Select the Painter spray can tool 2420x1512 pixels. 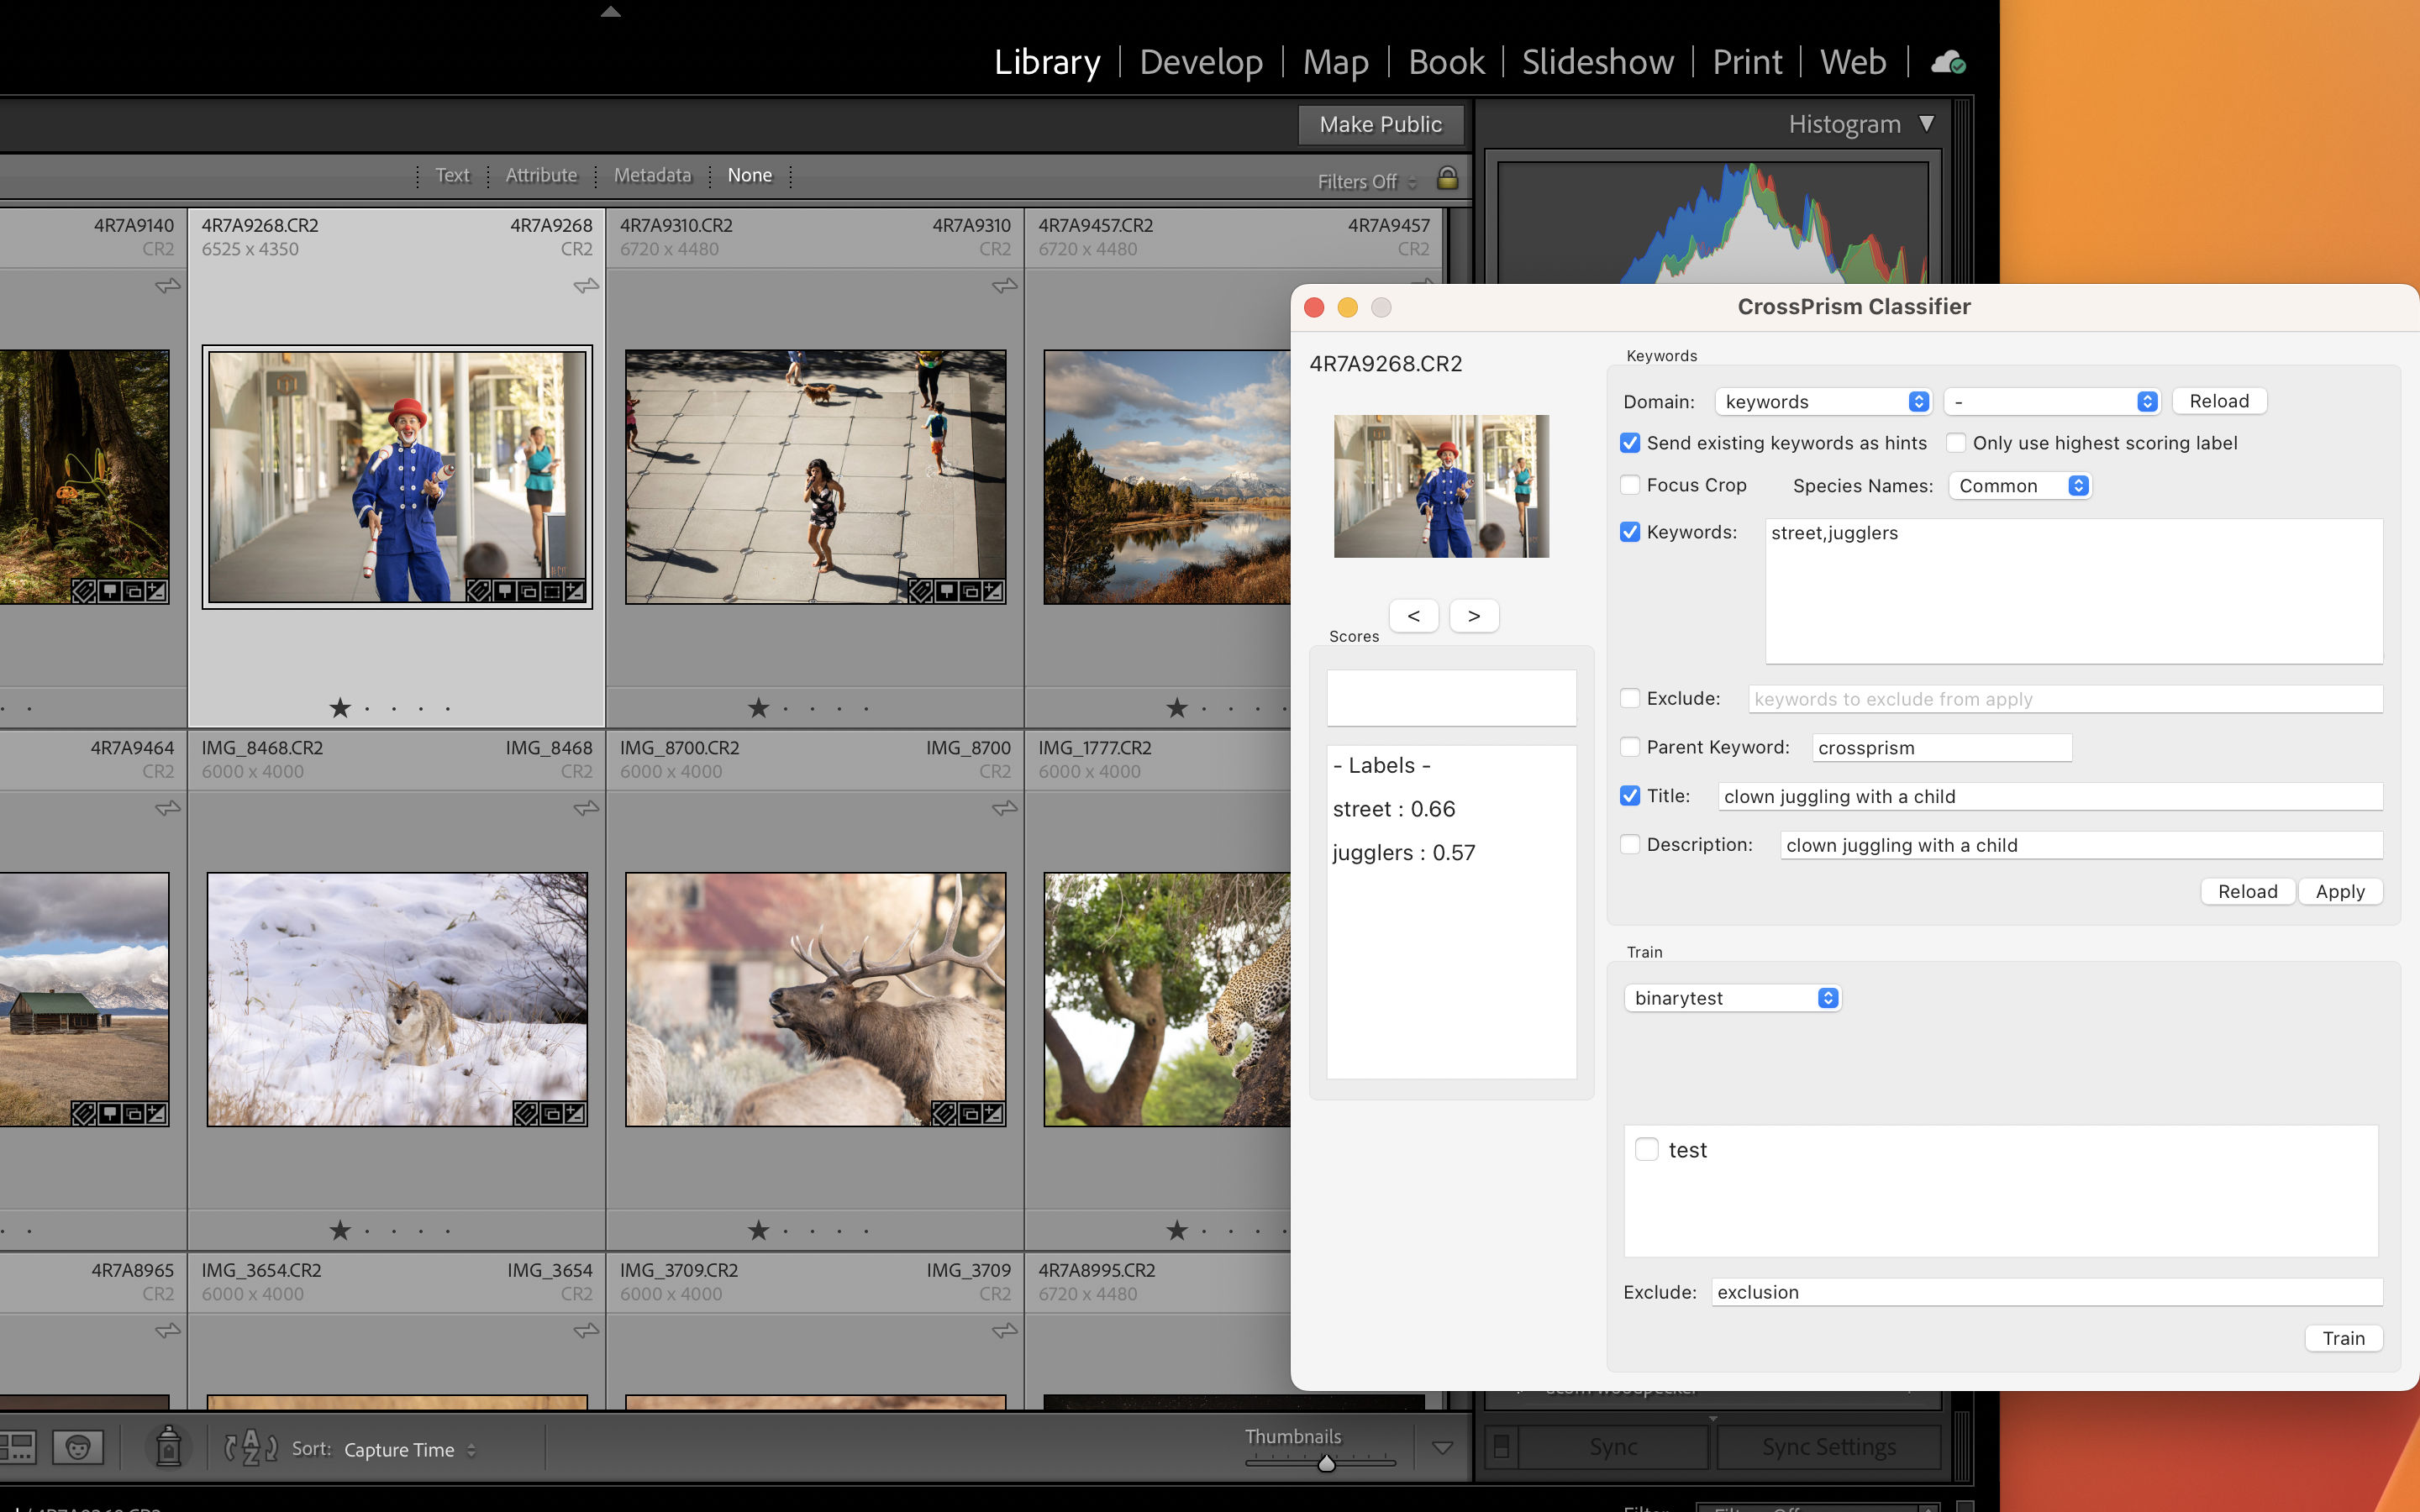(x=168, y=1446)
